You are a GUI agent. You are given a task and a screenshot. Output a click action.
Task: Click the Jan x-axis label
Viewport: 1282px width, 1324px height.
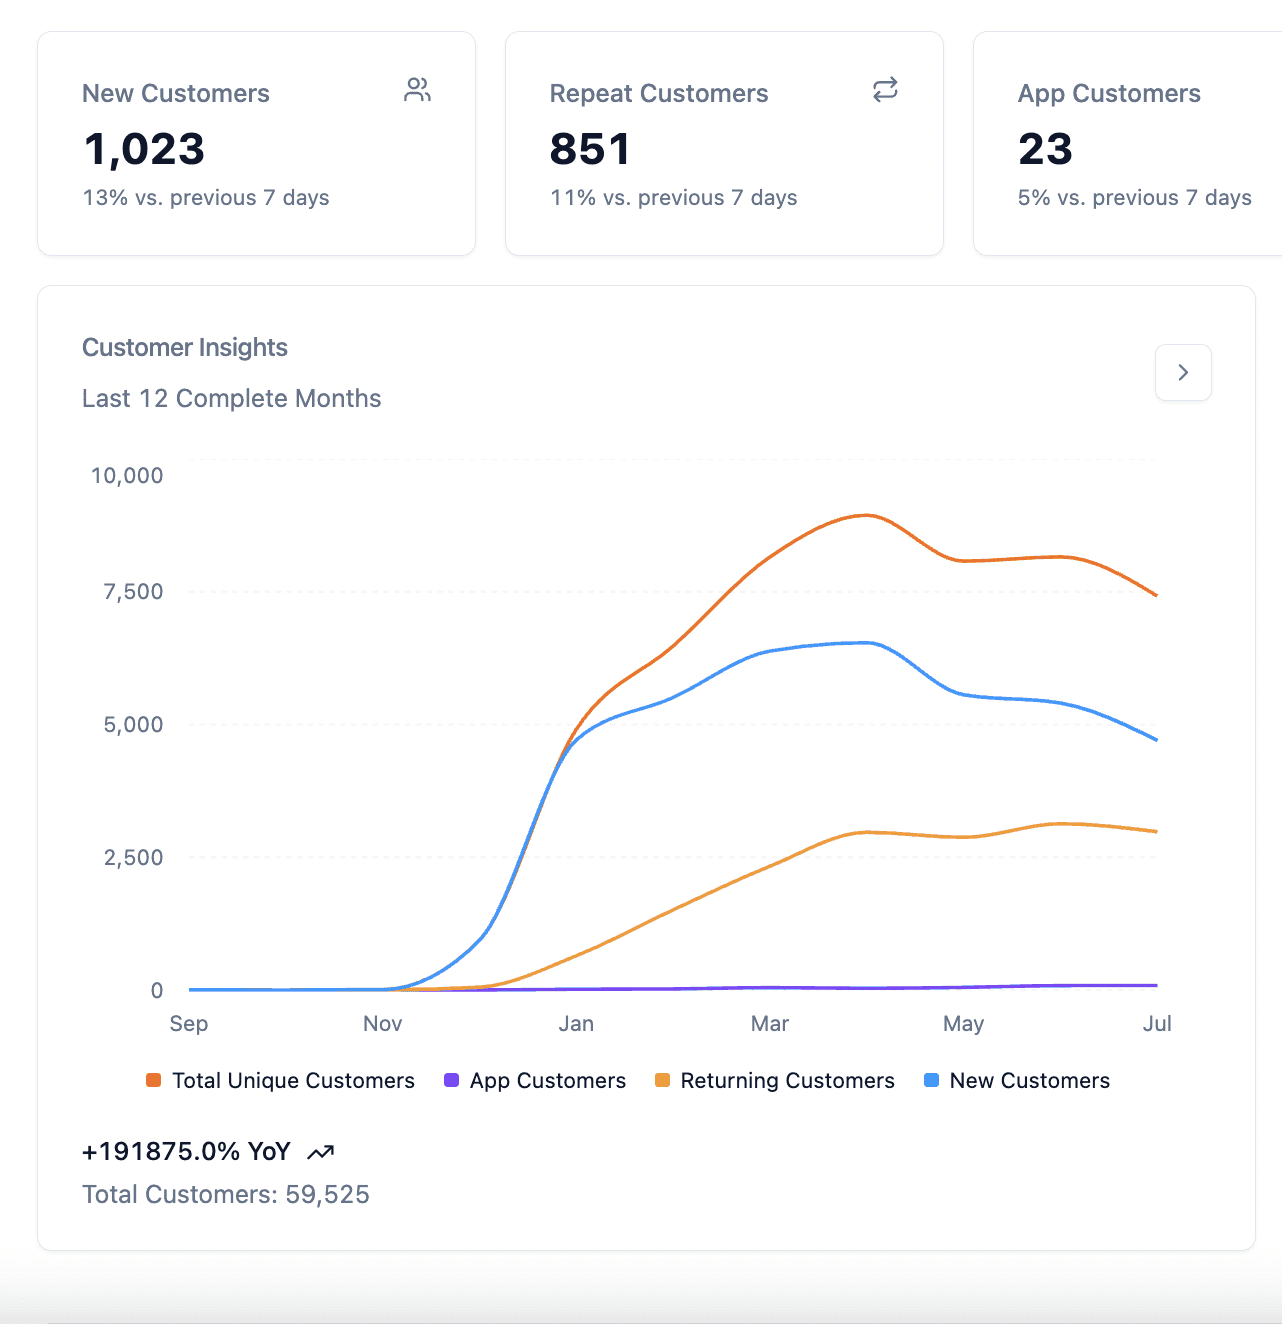pos(576,1024)
